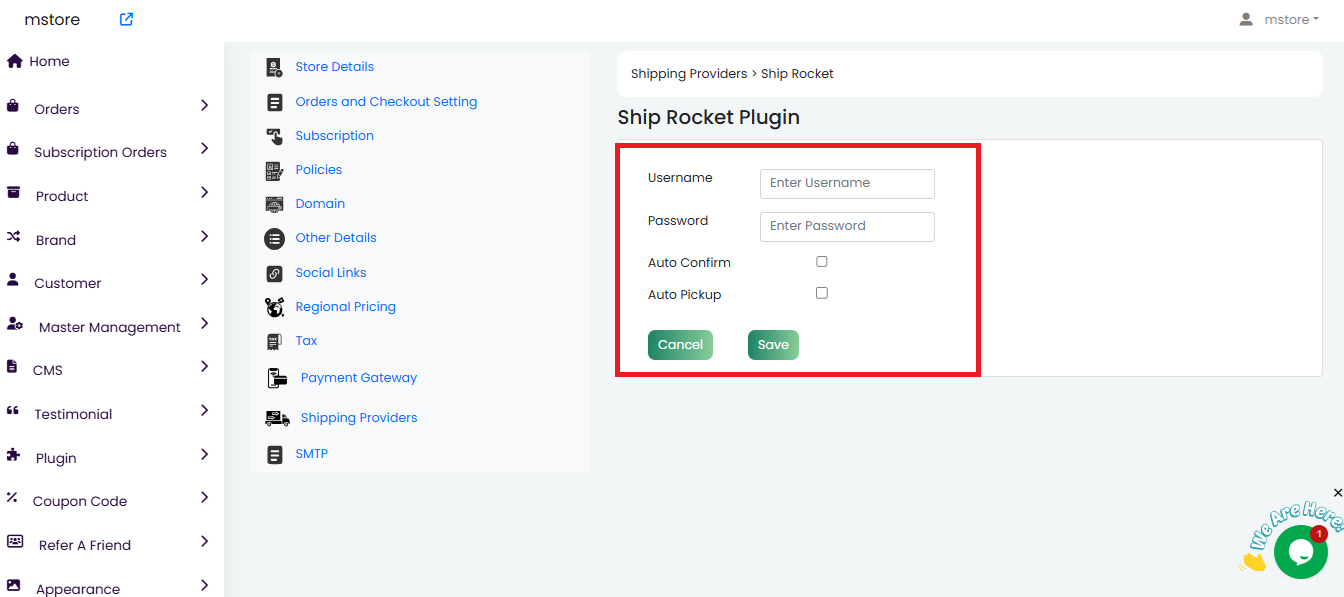The width and height of the screenshot is (1344, 597).
Task: Open the mstore user account dropdown
Action: [1278, 19]
